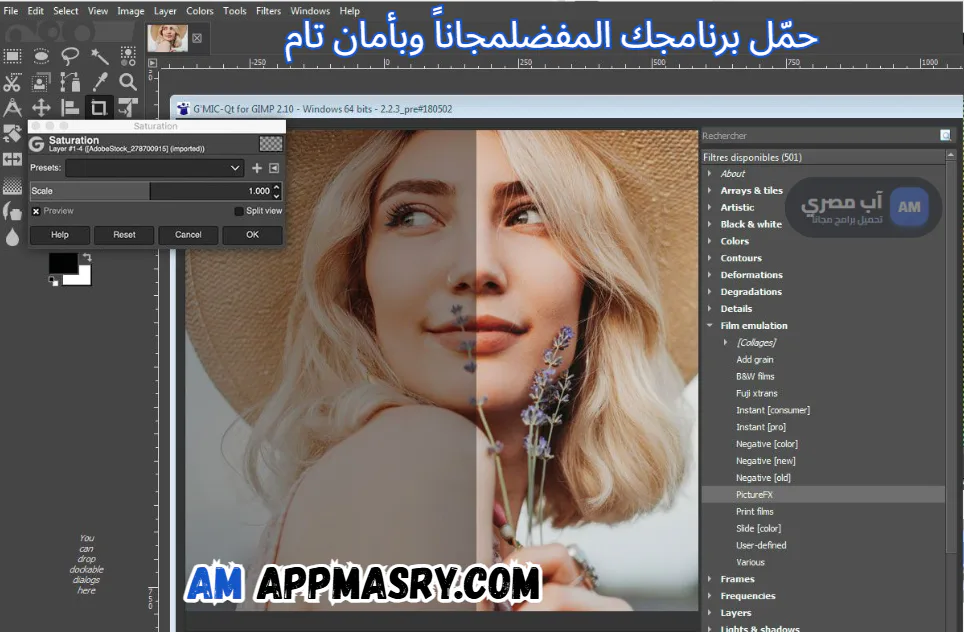Select the Free Select lasso tool
Viewport: 964px width, 632px height.
point(70,57)
